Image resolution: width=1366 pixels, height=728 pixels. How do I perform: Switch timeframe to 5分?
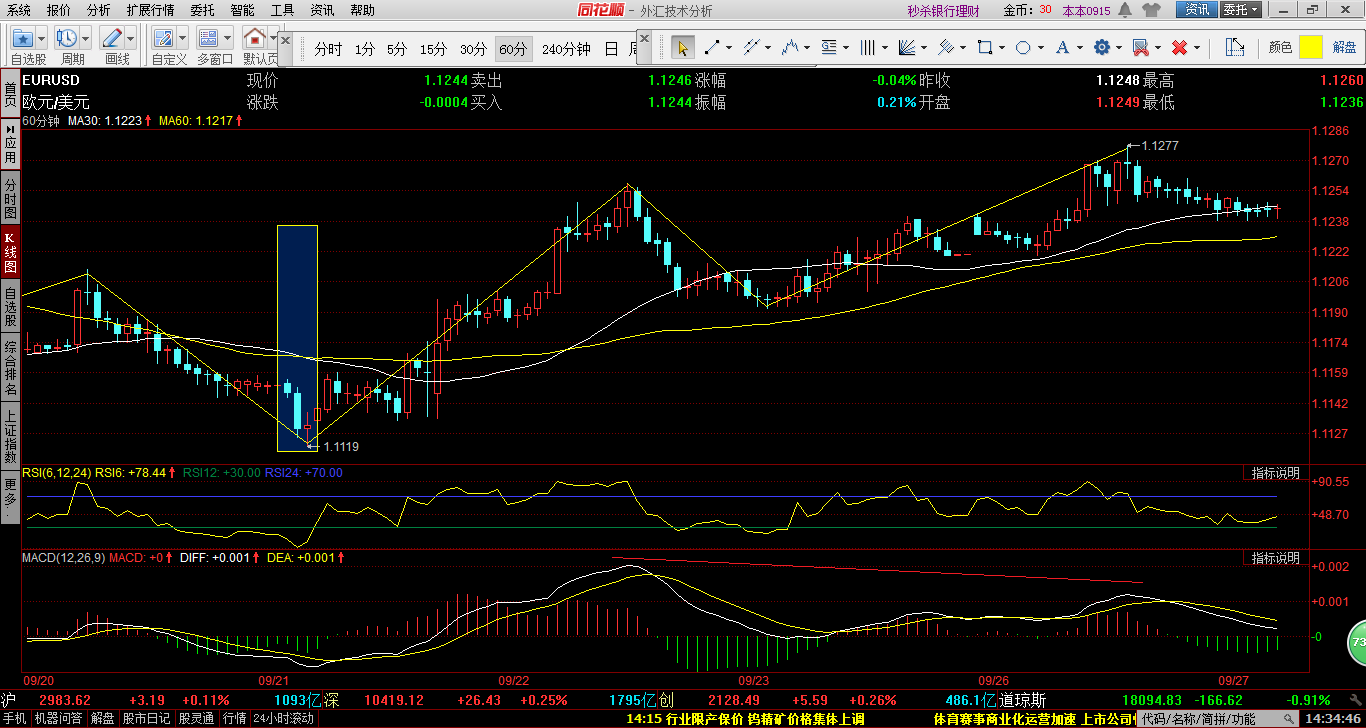(397, 49)
